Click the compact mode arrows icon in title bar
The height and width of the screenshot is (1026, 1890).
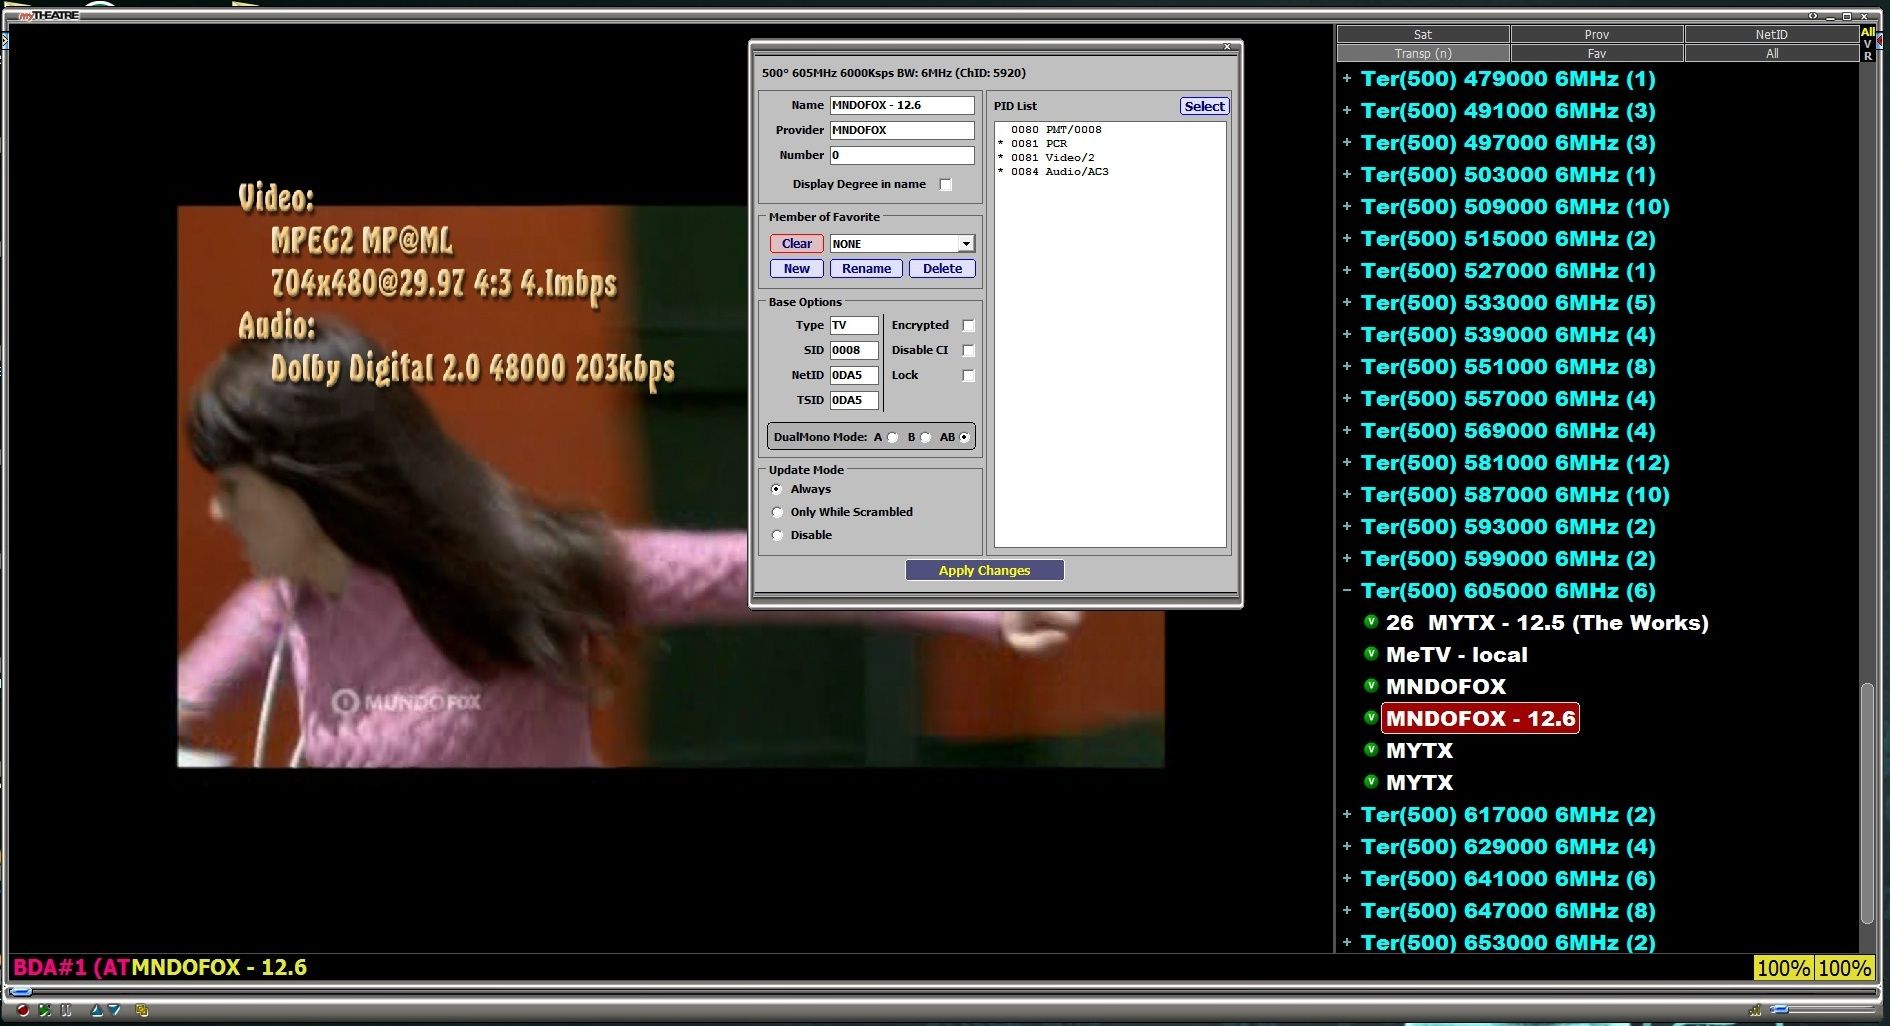(x=1813, y=15)
